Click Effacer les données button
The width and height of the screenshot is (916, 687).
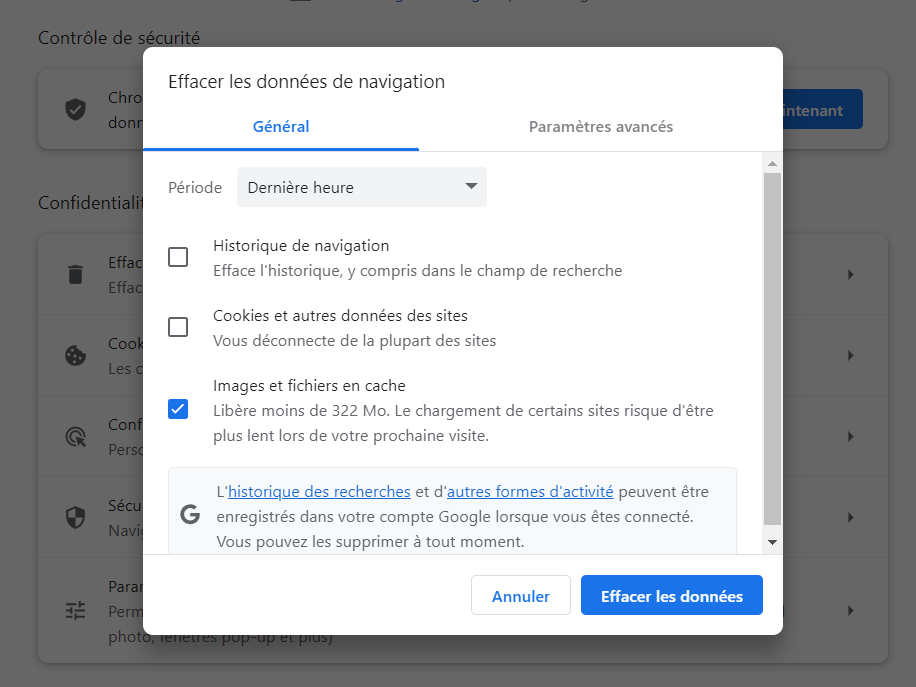tap(671, 594)
